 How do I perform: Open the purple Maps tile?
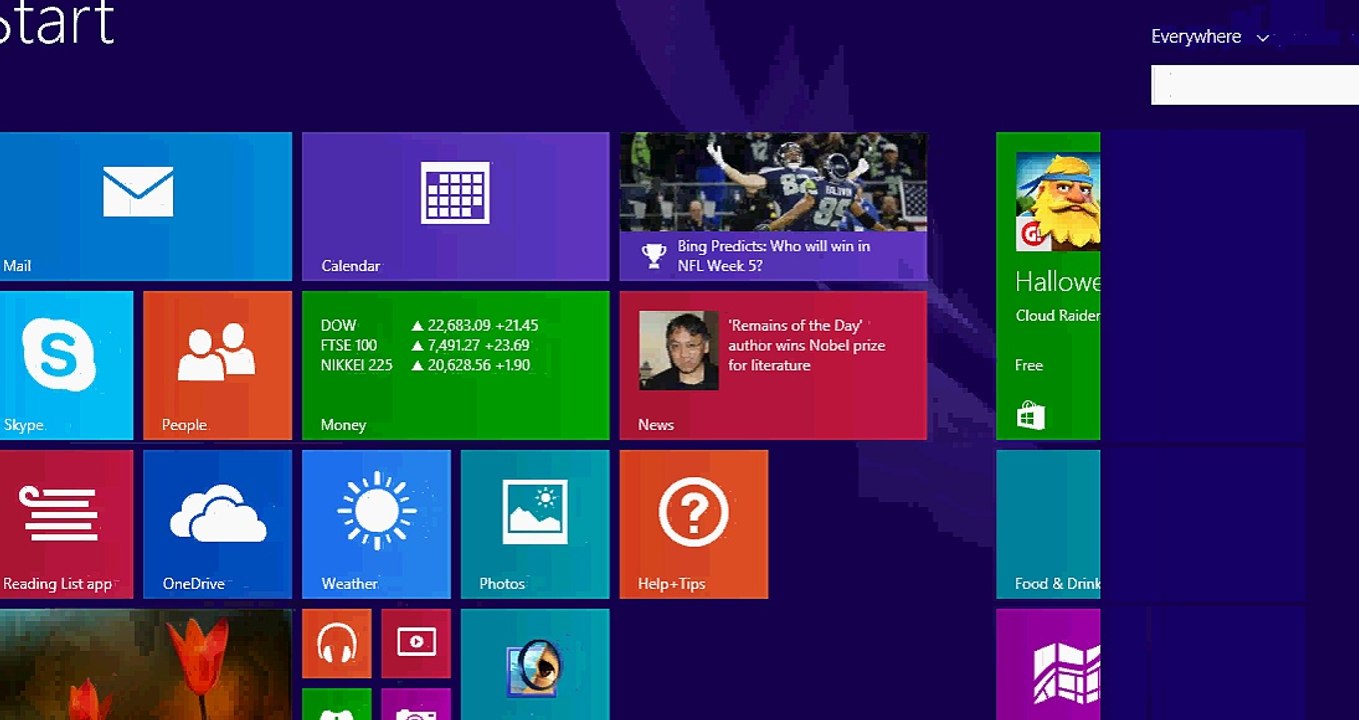click(x=1048, y=665)
